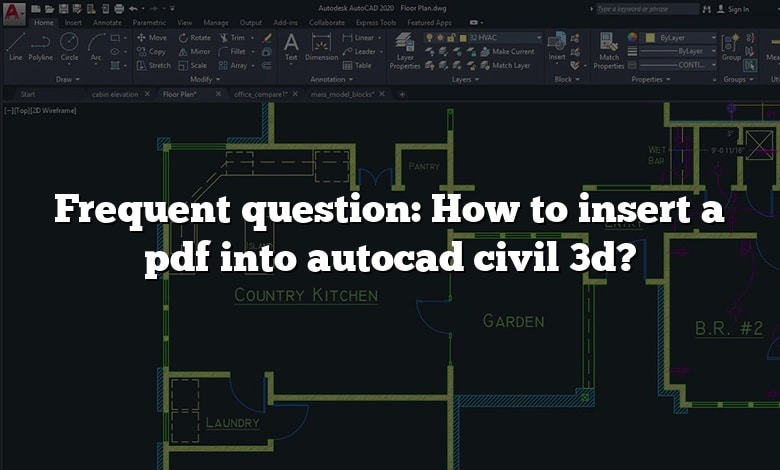Open the Parametric ribbon tab
Screen dimensions: 780x470
[x=149, y=22]
